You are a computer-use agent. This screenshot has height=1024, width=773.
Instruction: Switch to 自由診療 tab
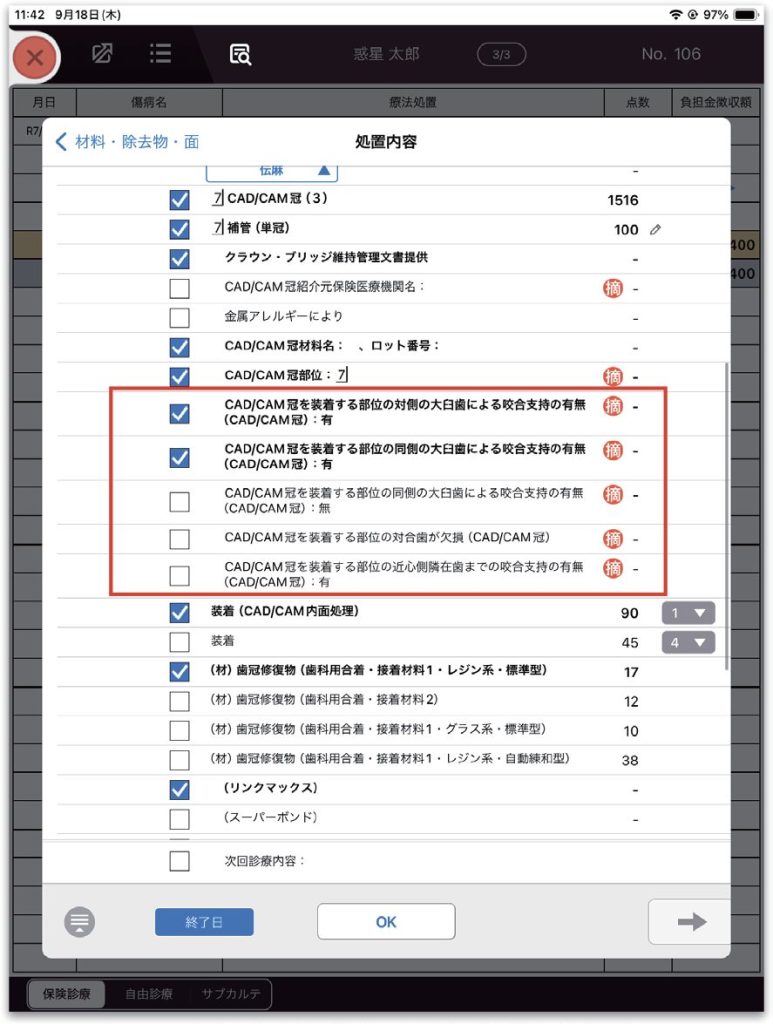[x=148, y=994]
